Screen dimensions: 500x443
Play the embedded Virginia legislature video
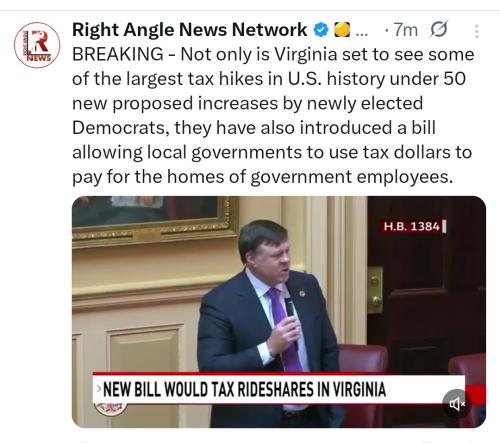click(279, 312)
